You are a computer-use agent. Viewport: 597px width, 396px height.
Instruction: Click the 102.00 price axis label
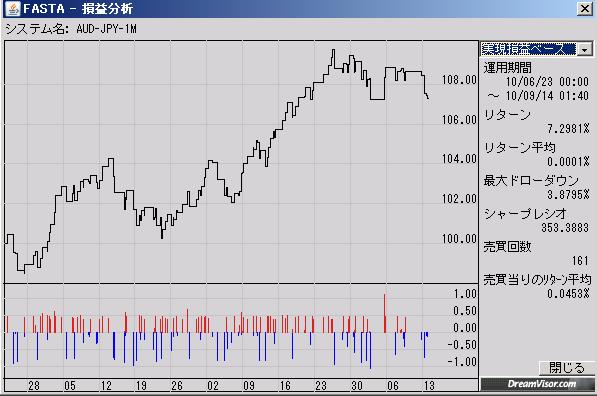[x=459, y=199]
